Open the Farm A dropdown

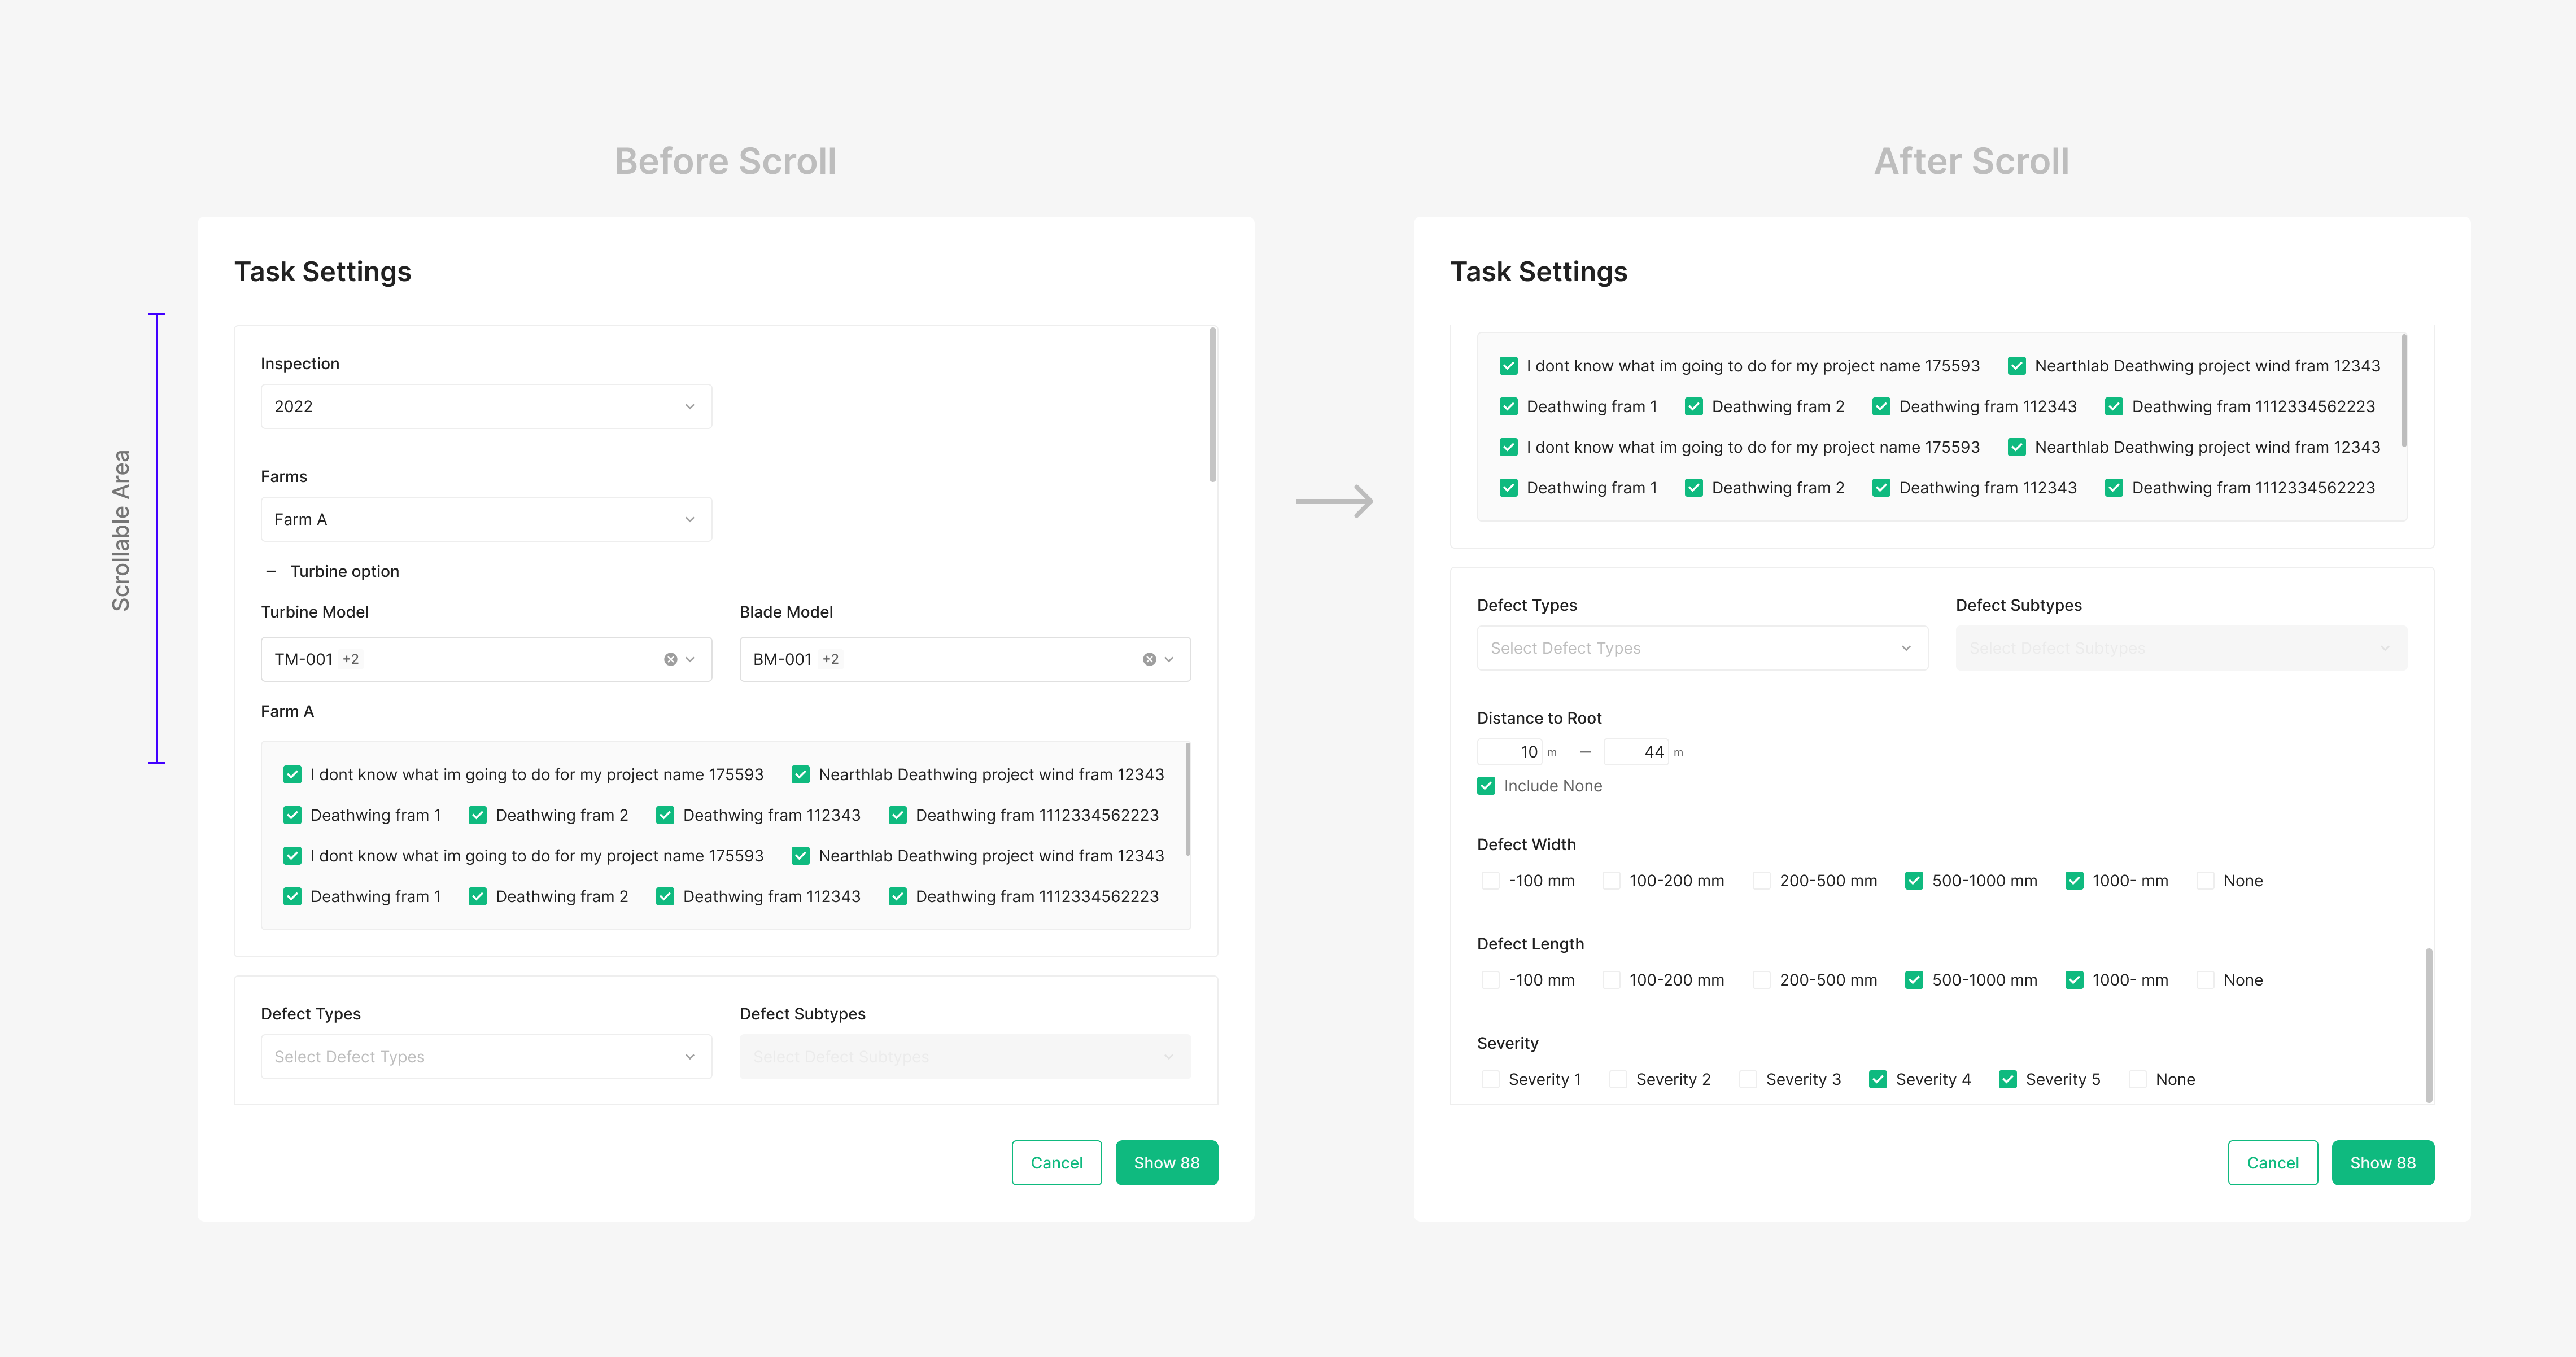tap(486, 519)
